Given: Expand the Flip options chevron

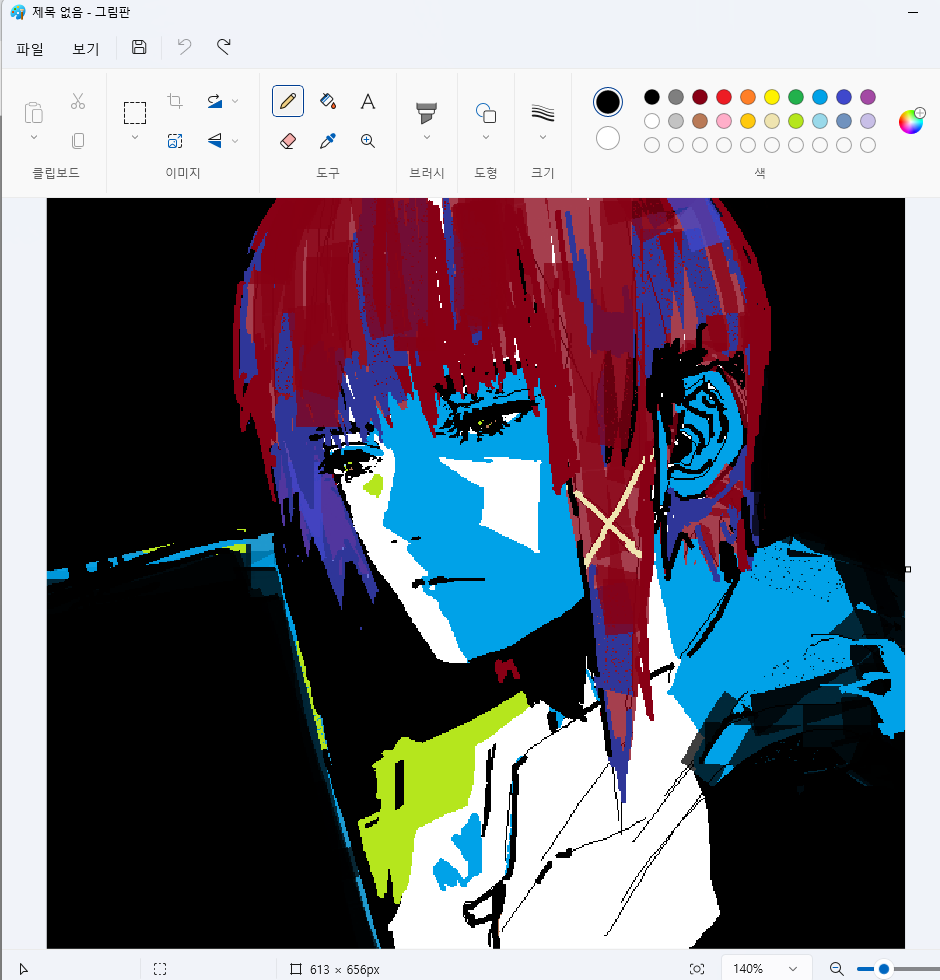Looking at the screenshot, I should point(235,141).
